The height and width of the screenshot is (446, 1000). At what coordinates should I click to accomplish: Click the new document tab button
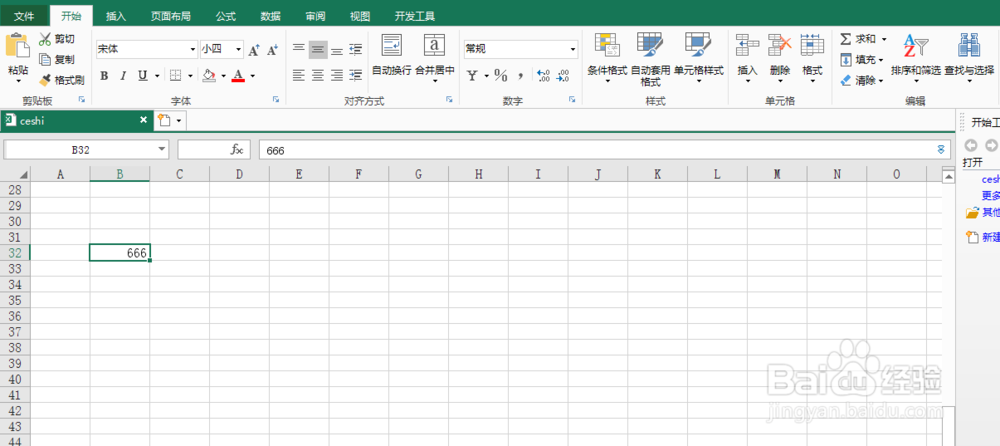(164, 120)
